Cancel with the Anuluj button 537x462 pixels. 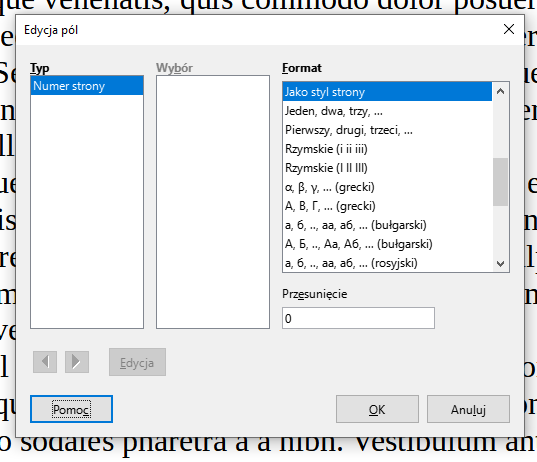pos(468,409)
